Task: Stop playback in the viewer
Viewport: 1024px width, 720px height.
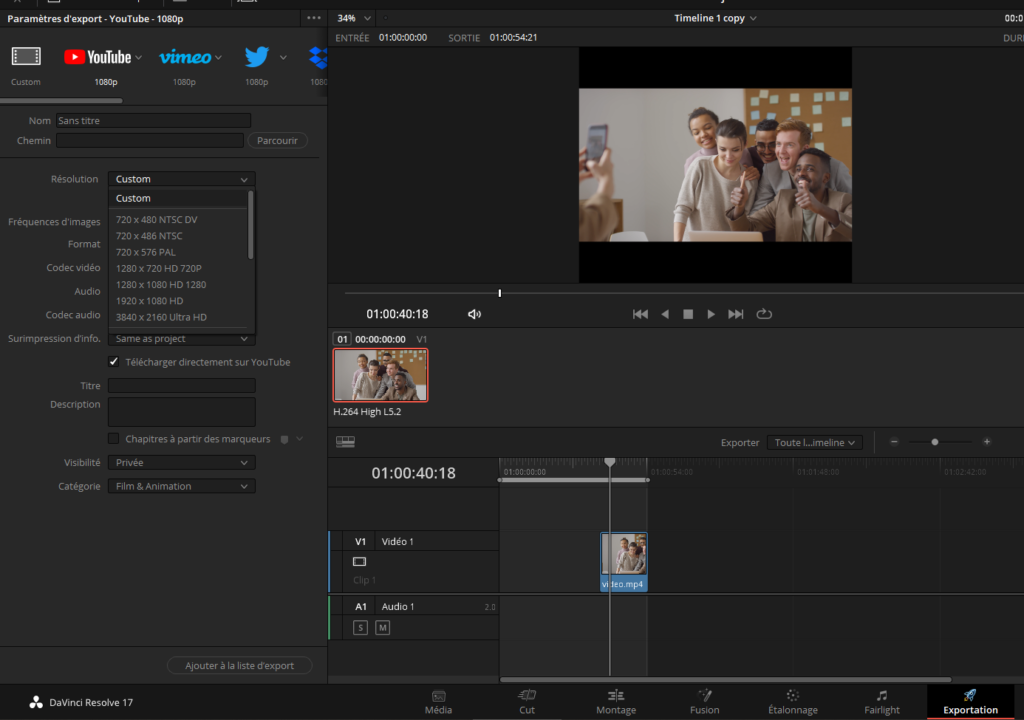Action: coord(688,314)
